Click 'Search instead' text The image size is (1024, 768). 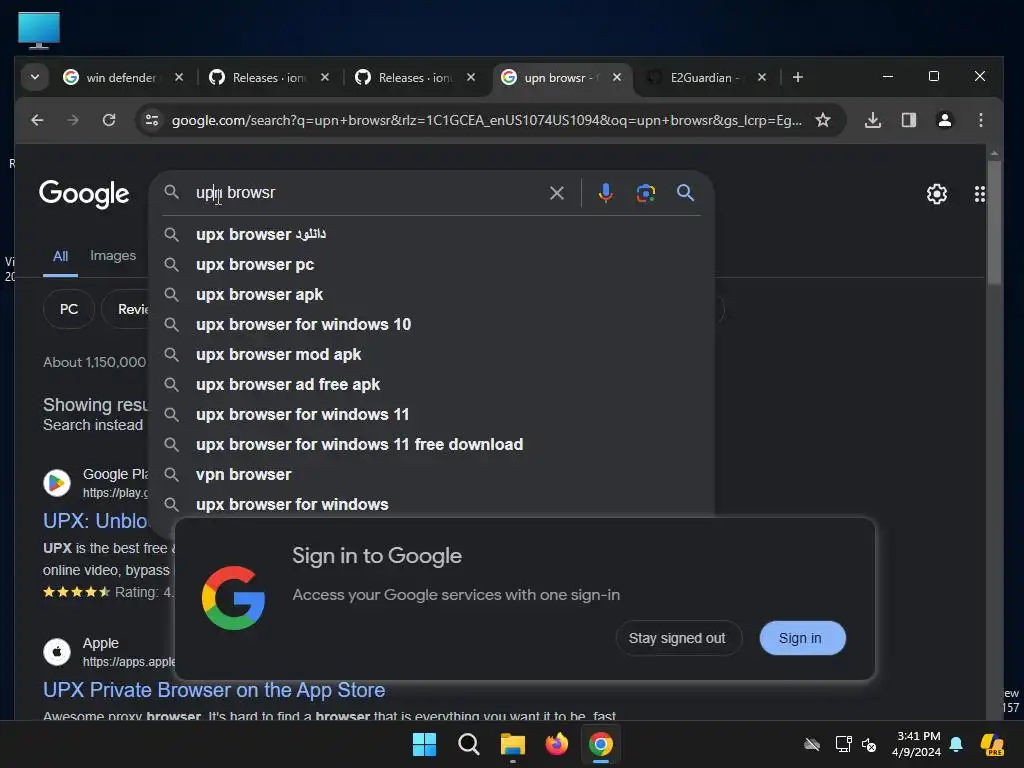click(93, 425)
